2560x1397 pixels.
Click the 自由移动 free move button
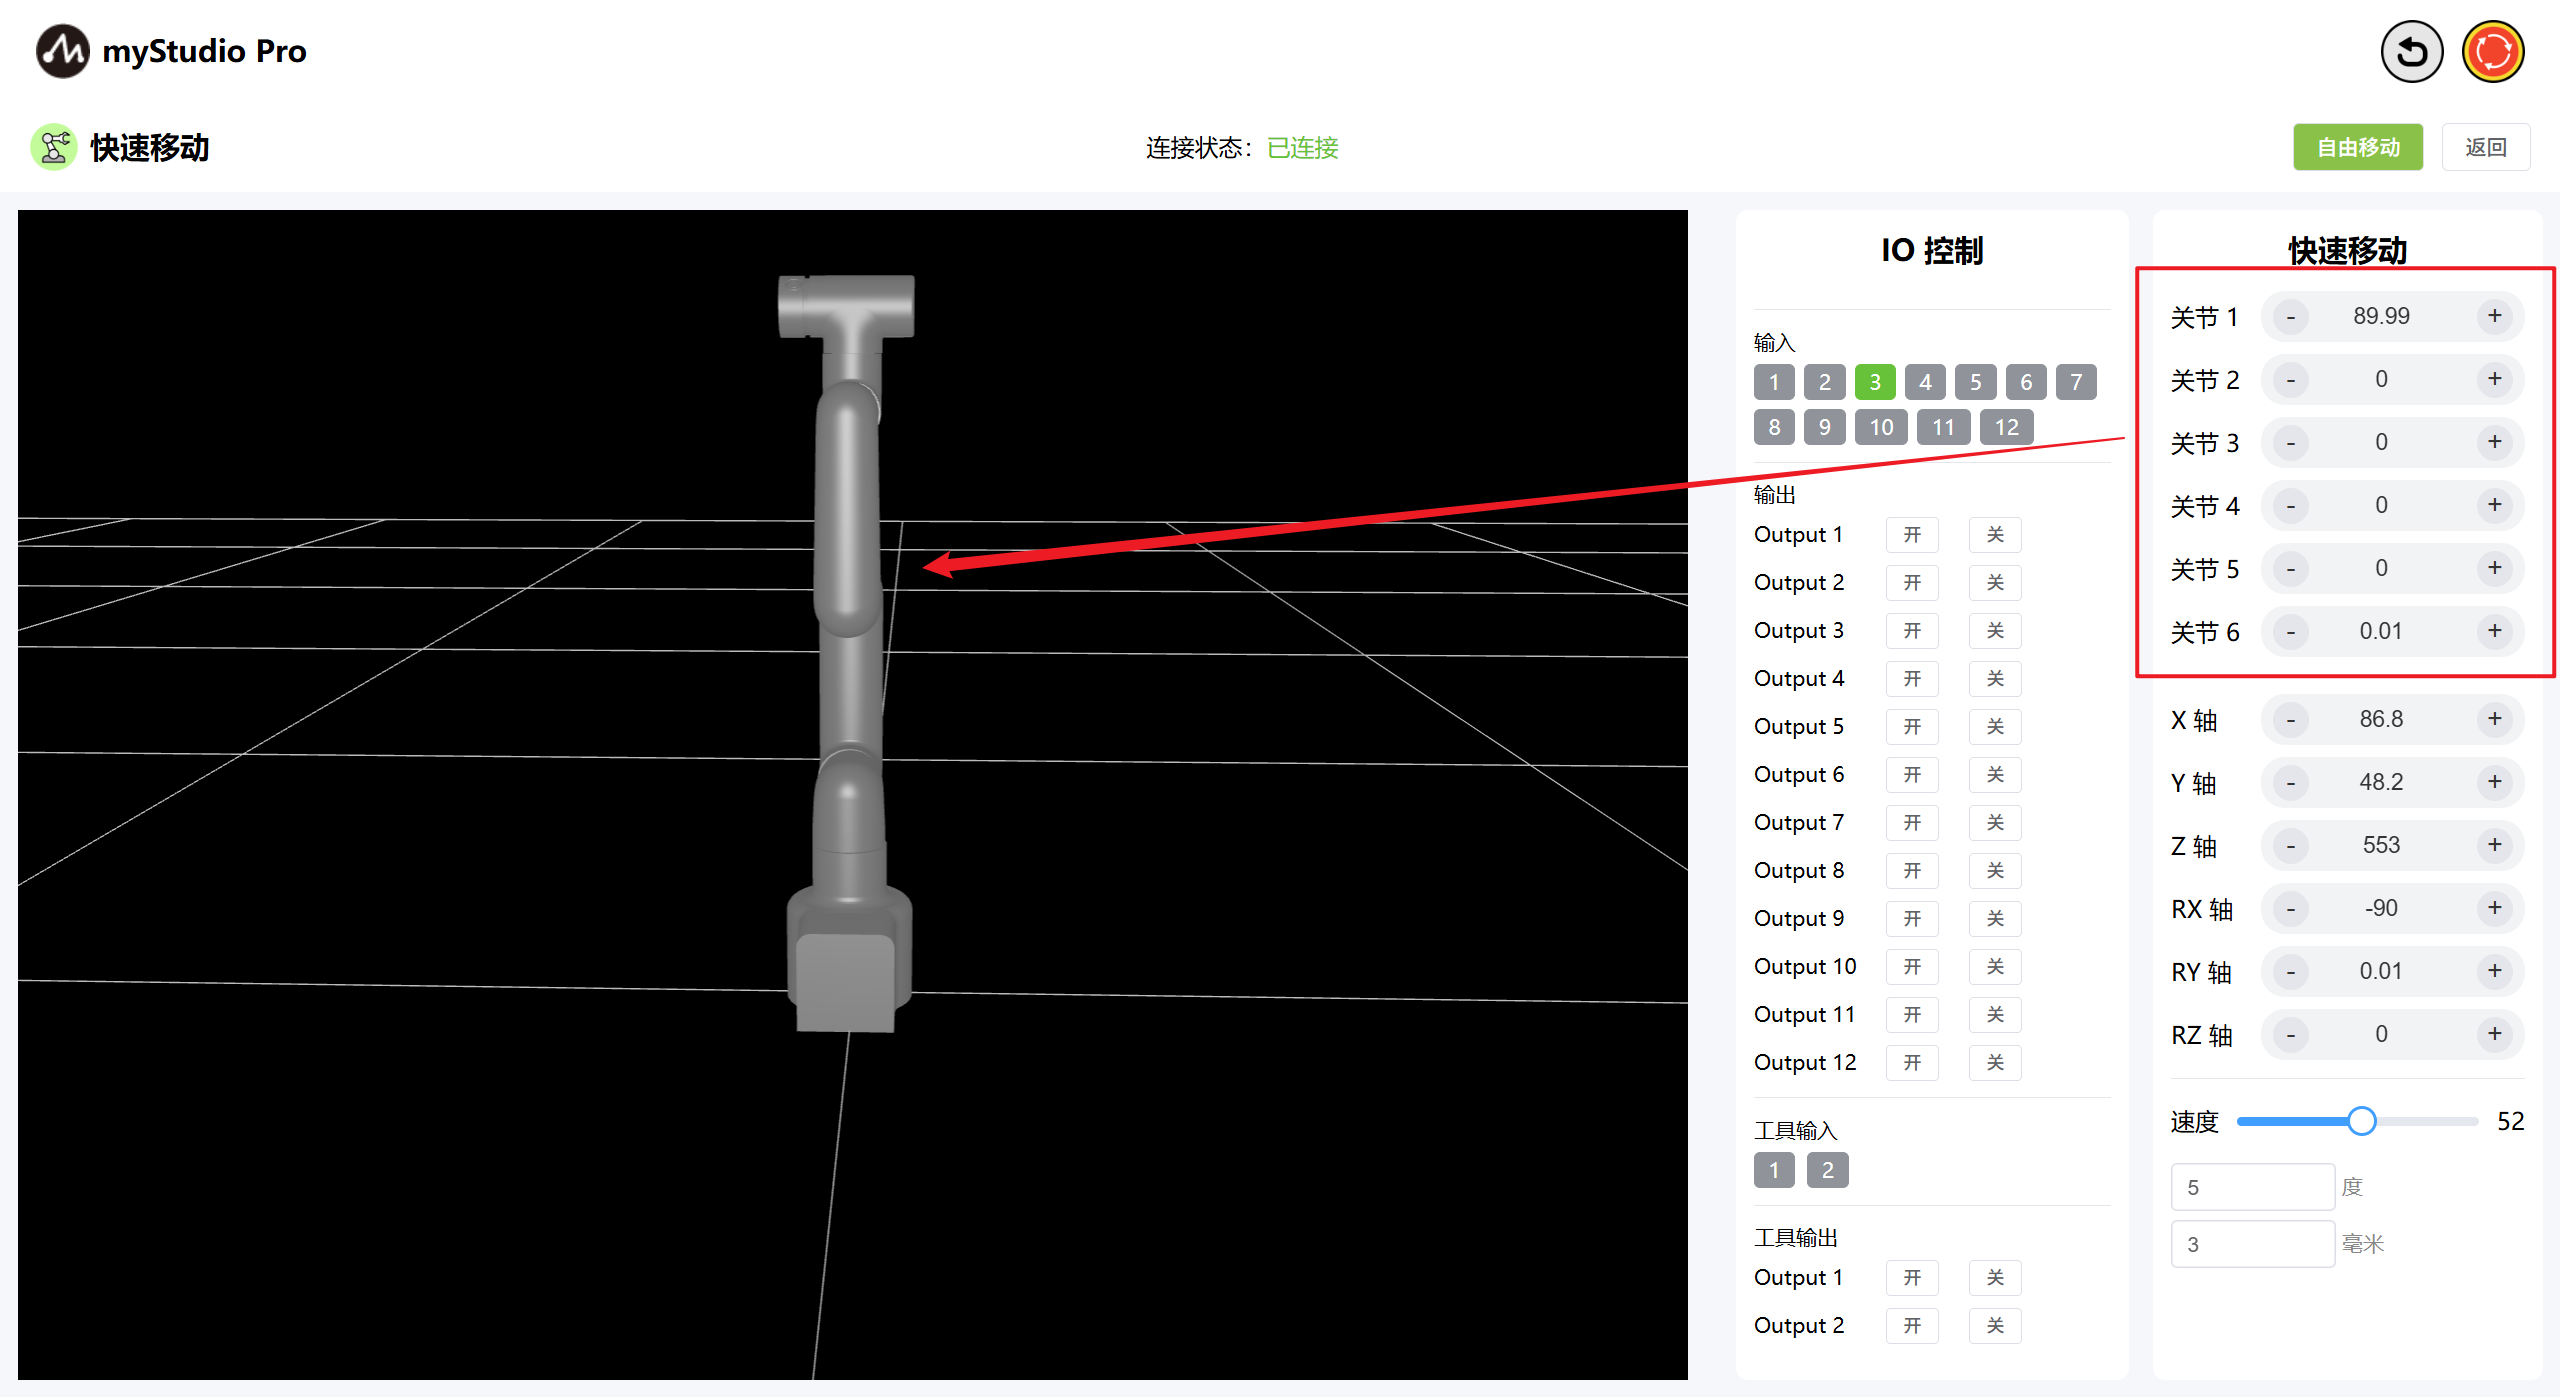pos(2357,148)
